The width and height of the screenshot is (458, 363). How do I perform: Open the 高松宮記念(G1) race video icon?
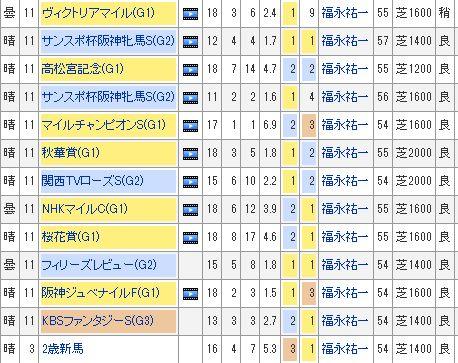pyautogui.click(x=191, y=70)
